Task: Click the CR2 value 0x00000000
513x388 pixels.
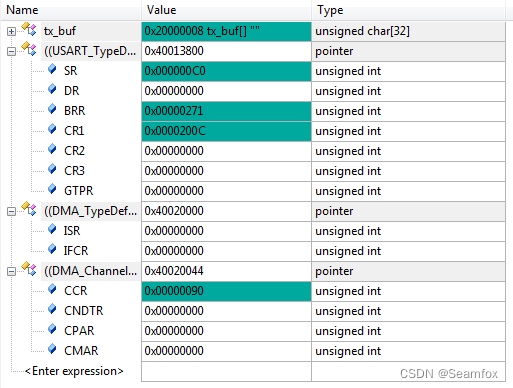Action: (226, 151)
